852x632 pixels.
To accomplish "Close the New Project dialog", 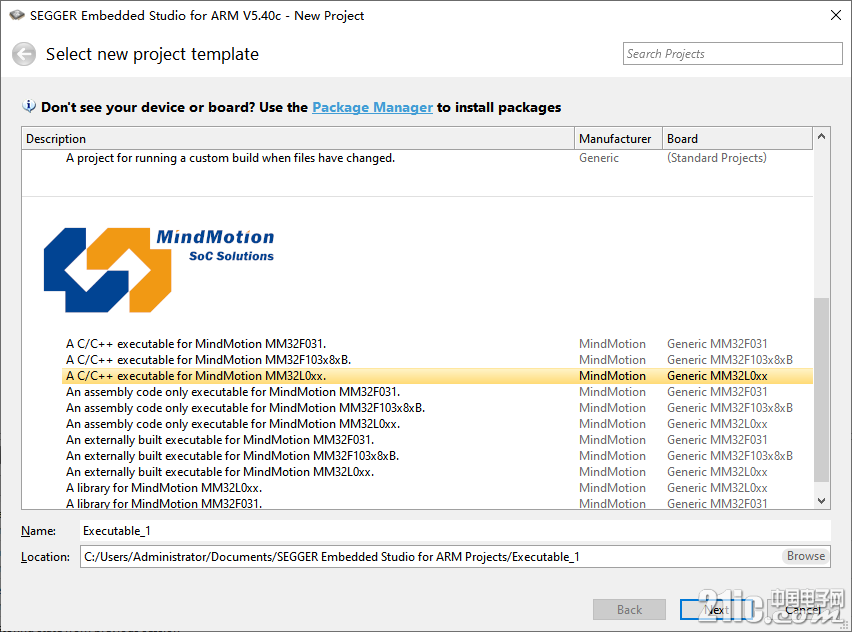I will coord(836,15).
